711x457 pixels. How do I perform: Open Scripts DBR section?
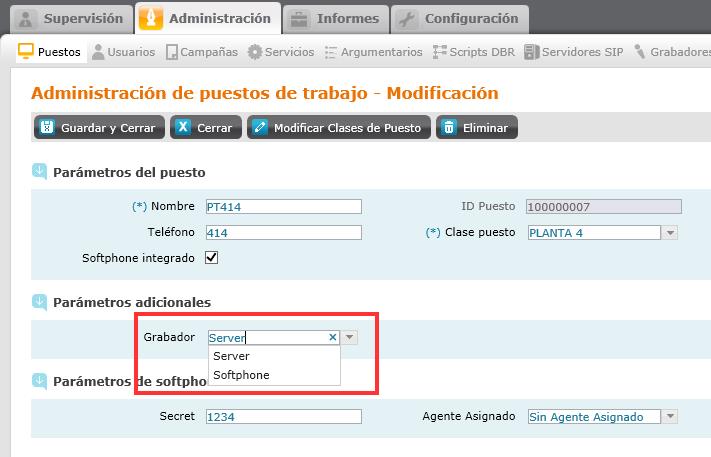click(474, 52)
